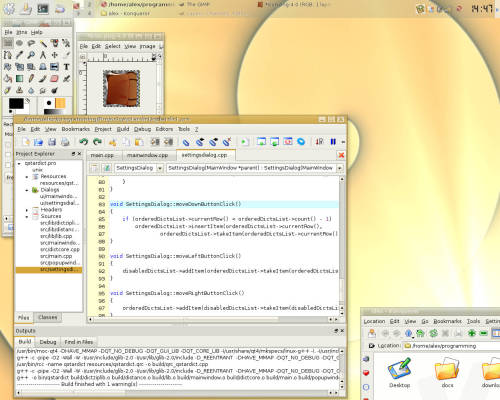Click the green plus zoom-in icon in Konqueror
This screenshot has height=400, width=500.
click(x=471, y=333)
